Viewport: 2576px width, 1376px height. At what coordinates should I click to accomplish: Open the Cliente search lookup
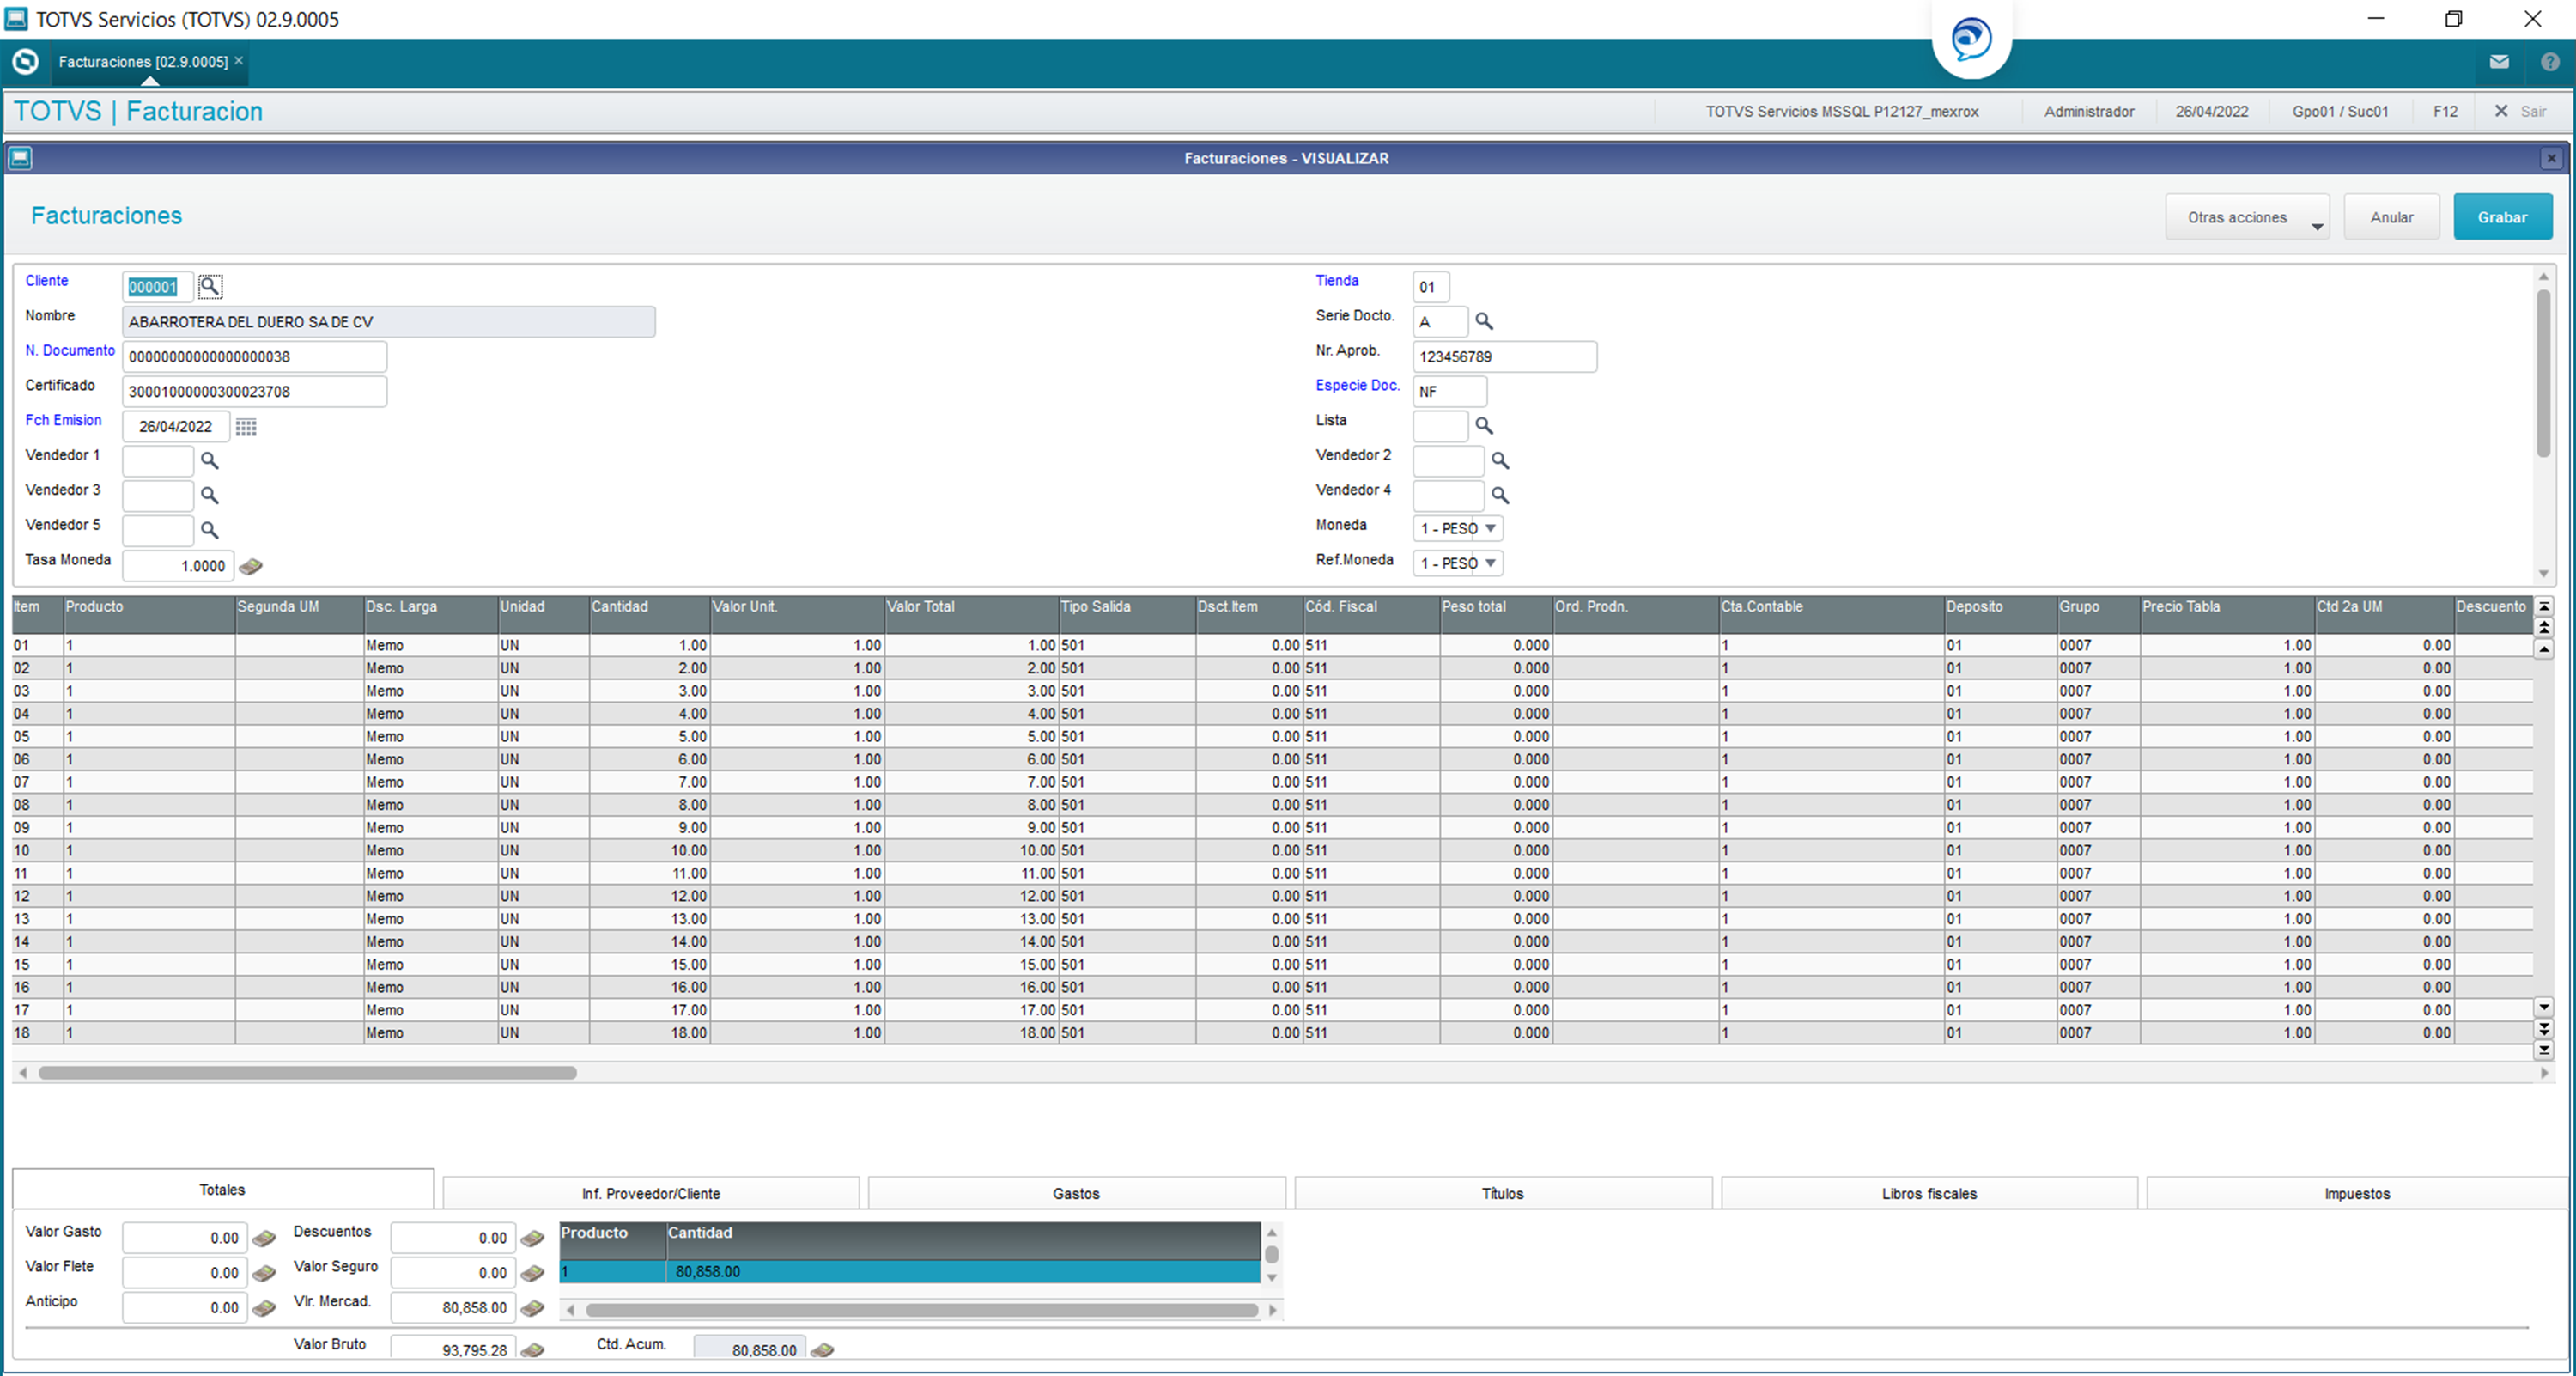click(x=210, y=287)
